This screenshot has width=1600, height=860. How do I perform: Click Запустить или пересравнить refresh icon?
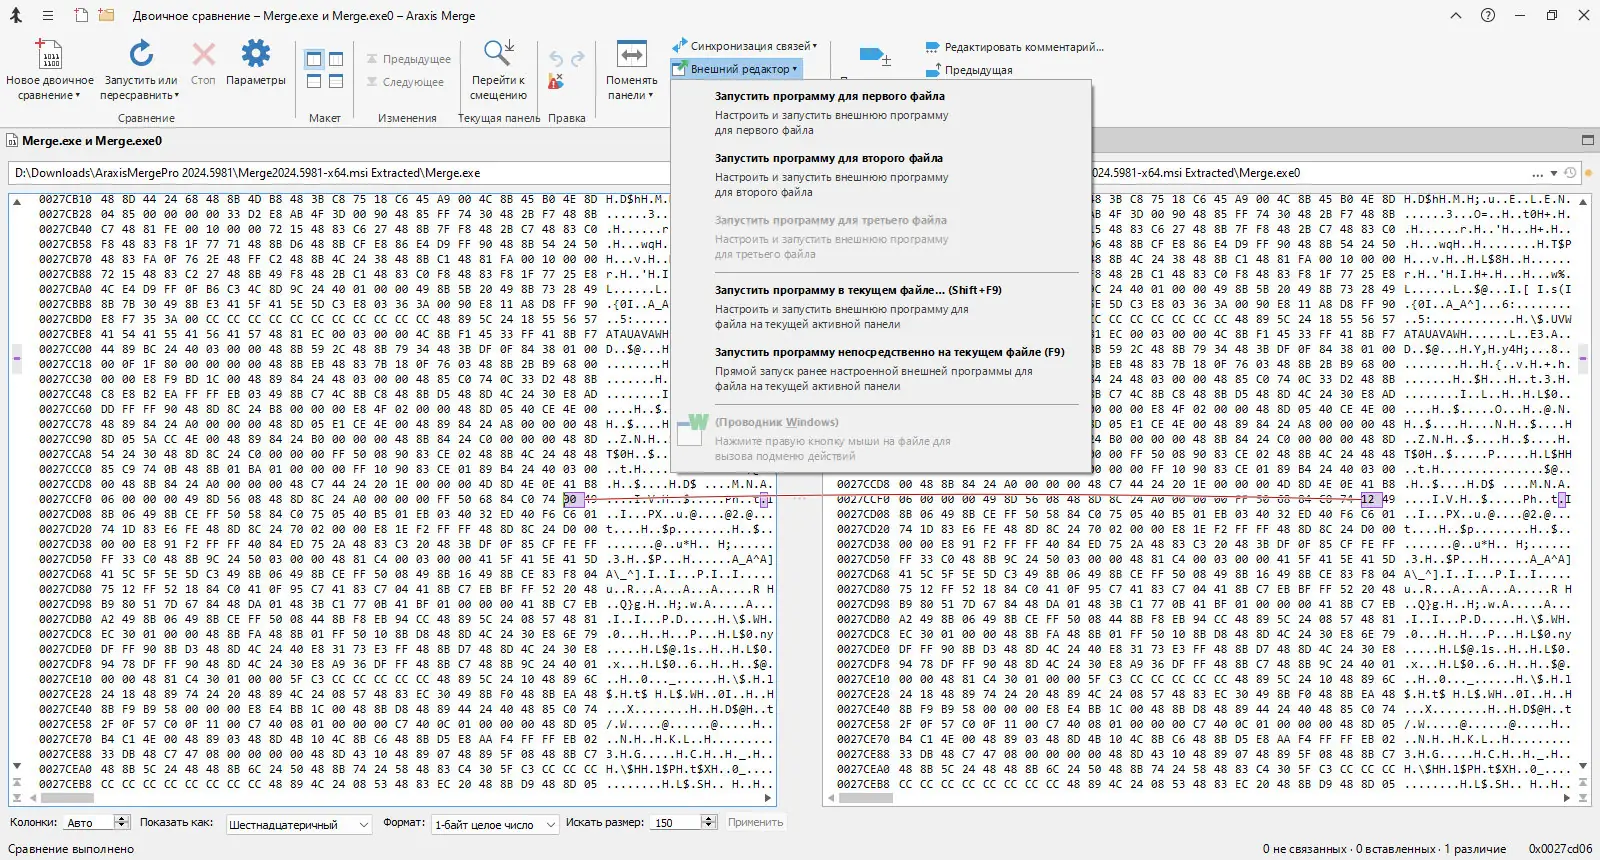click(141, 54)
